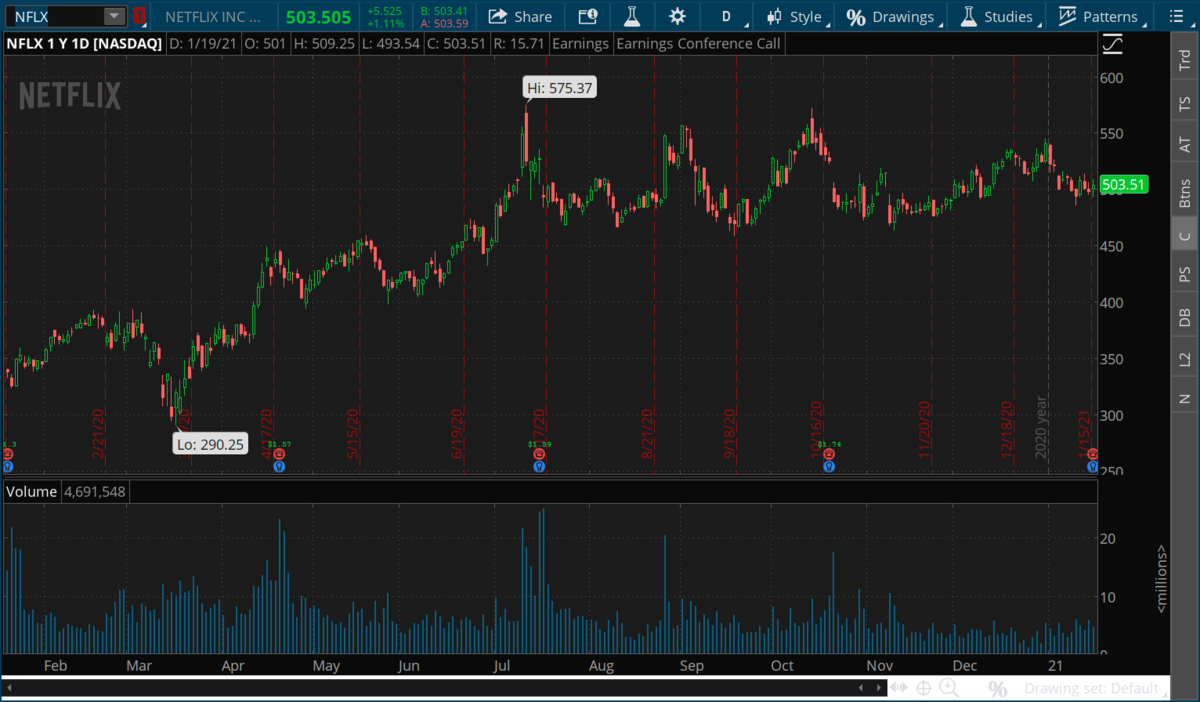
Task: Click blue earnings bulb icon under $1.74
Action: click(x=828, y=465)
